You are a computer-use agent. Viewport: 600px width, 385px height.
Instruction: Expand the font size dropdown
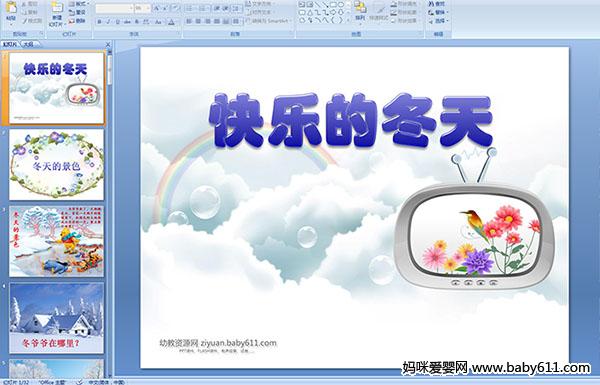click(x=148, y=8)
